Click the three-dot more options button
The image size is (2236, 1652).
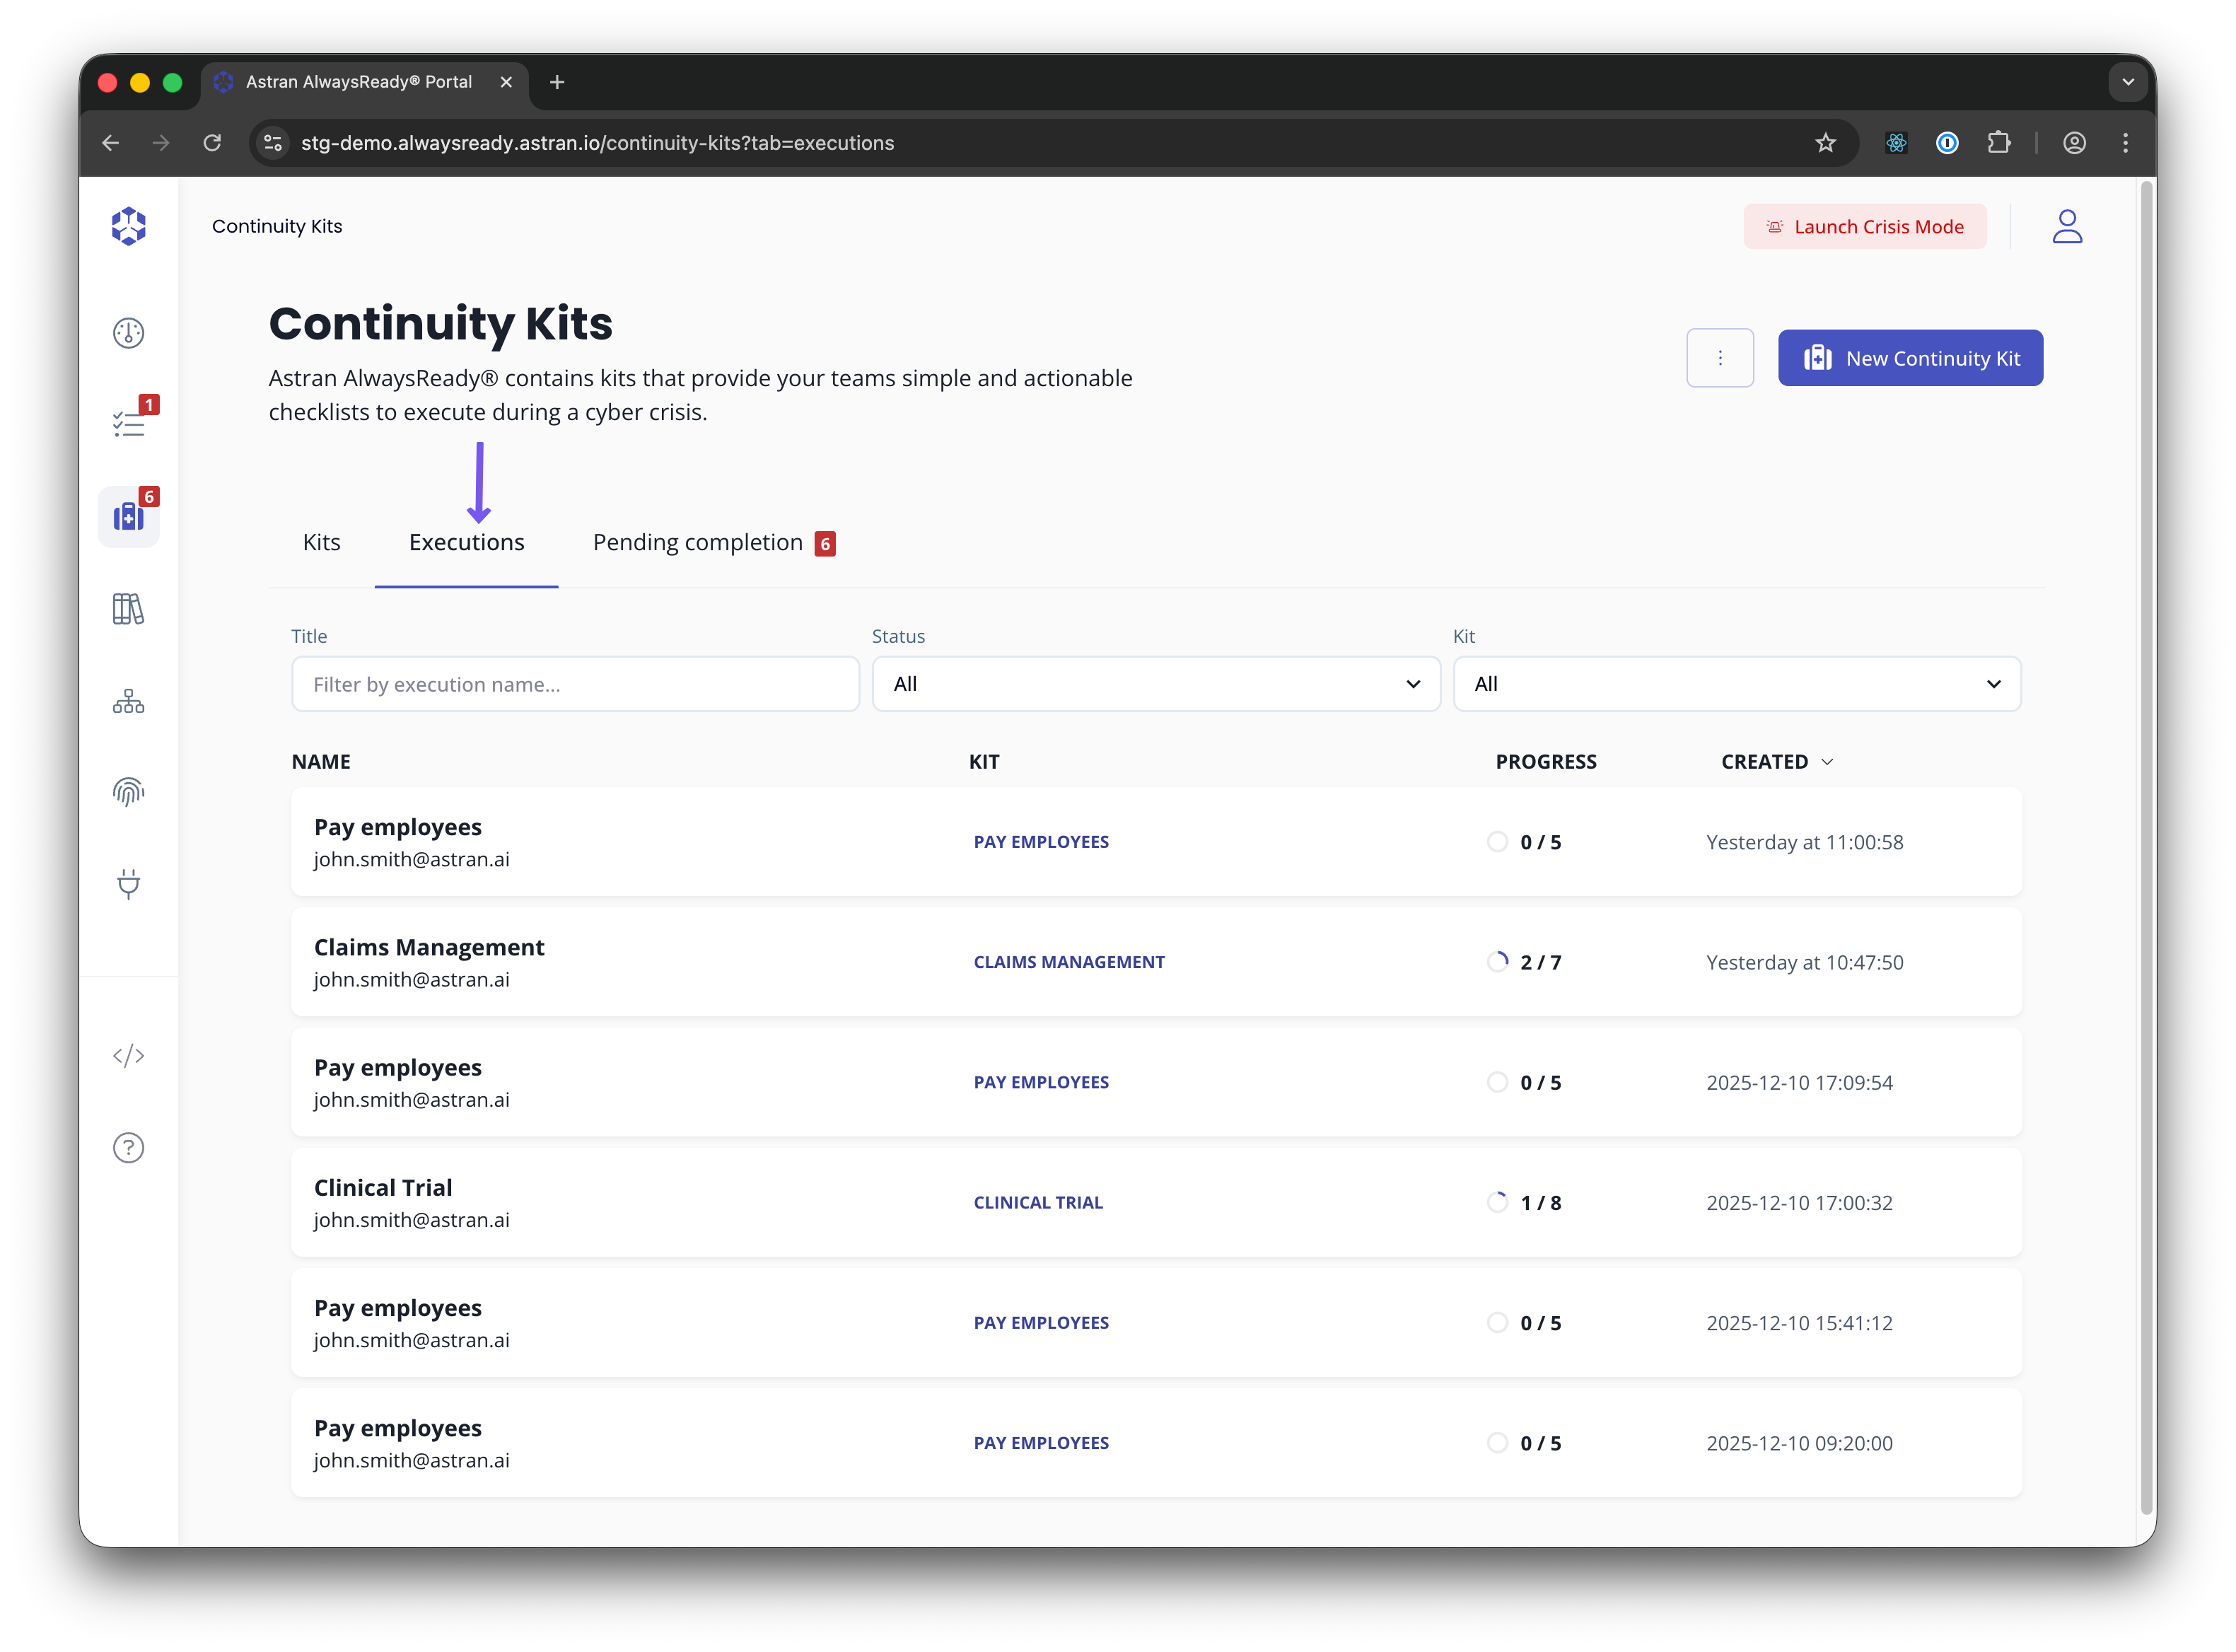click(x=1720, y=358)
